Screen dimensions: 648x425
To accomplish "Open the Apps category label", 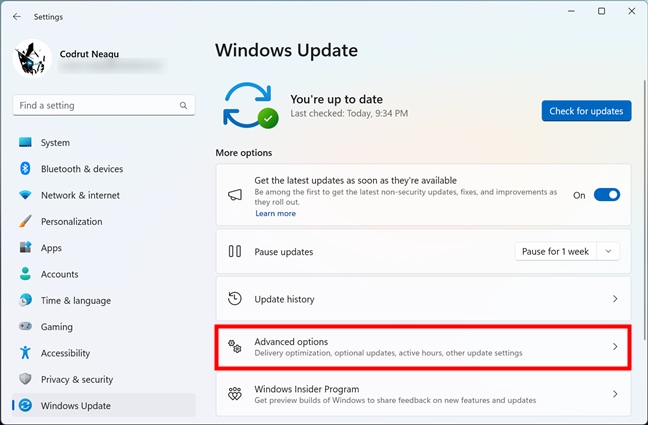I will (51, 248).
